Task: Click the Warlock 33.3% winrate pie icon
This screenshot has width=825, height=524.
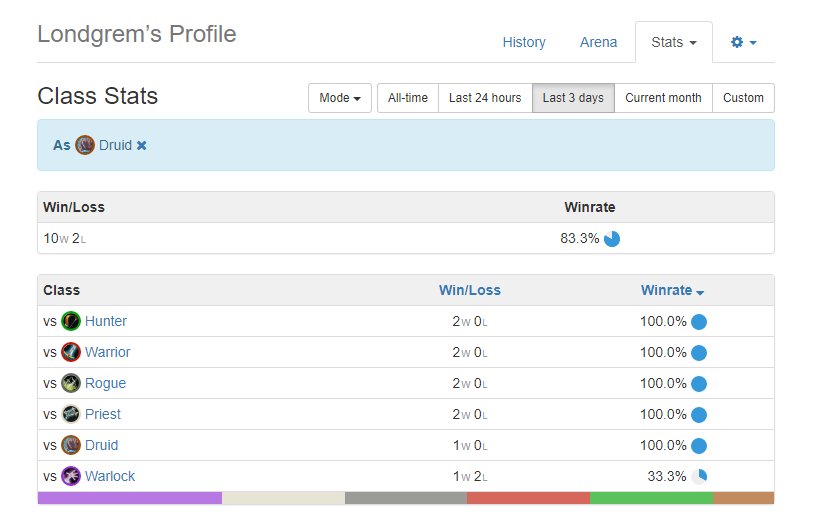Action: [x=699, y=477]
